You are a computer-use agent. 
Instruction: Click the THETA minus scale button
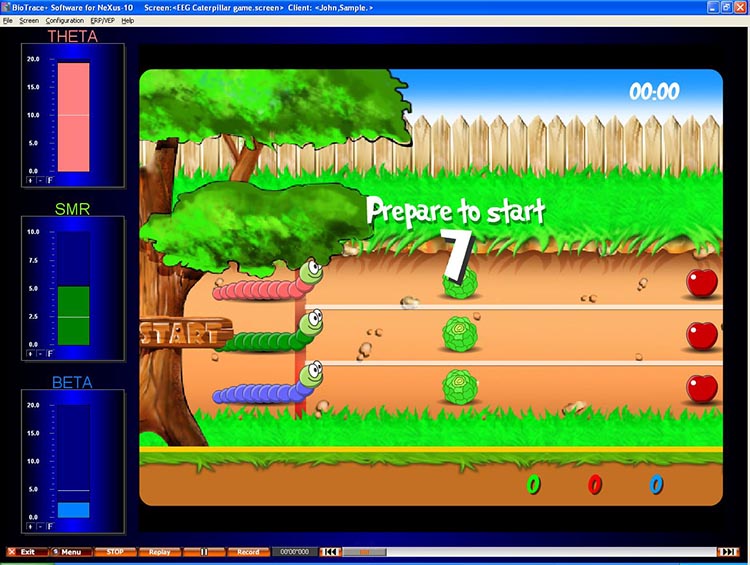[x=40, y=180]
